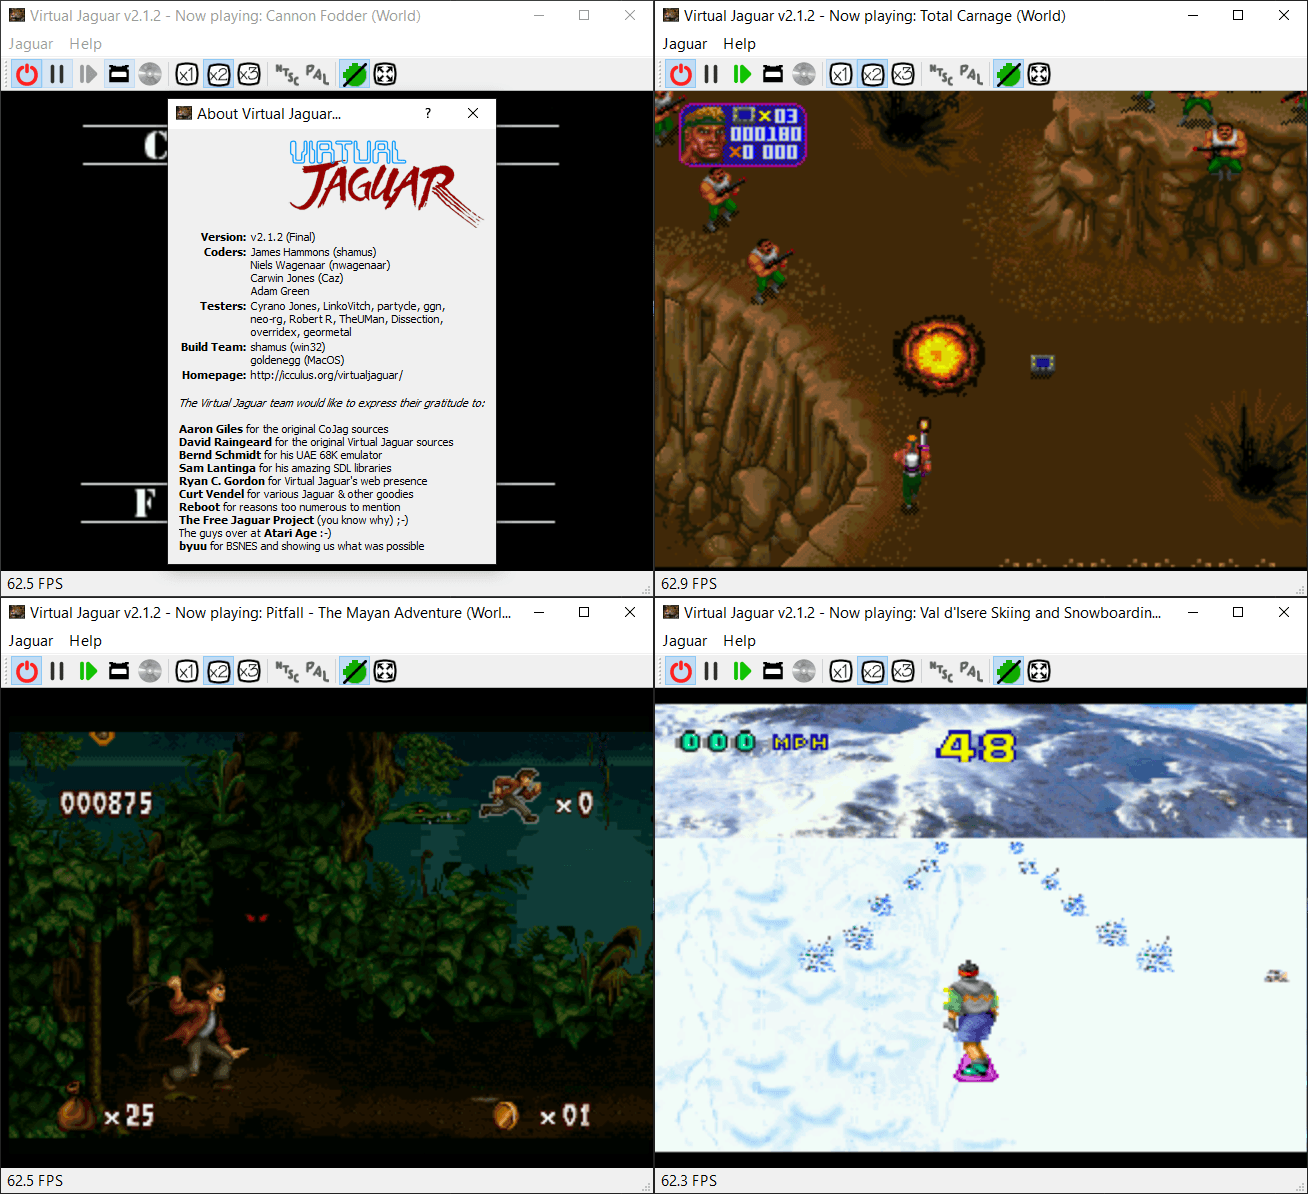The width and height of the screenshot is (1308, 1194).
Task: Set x3 zoom in Total Carnage window
Action: (x=903, y=74)
